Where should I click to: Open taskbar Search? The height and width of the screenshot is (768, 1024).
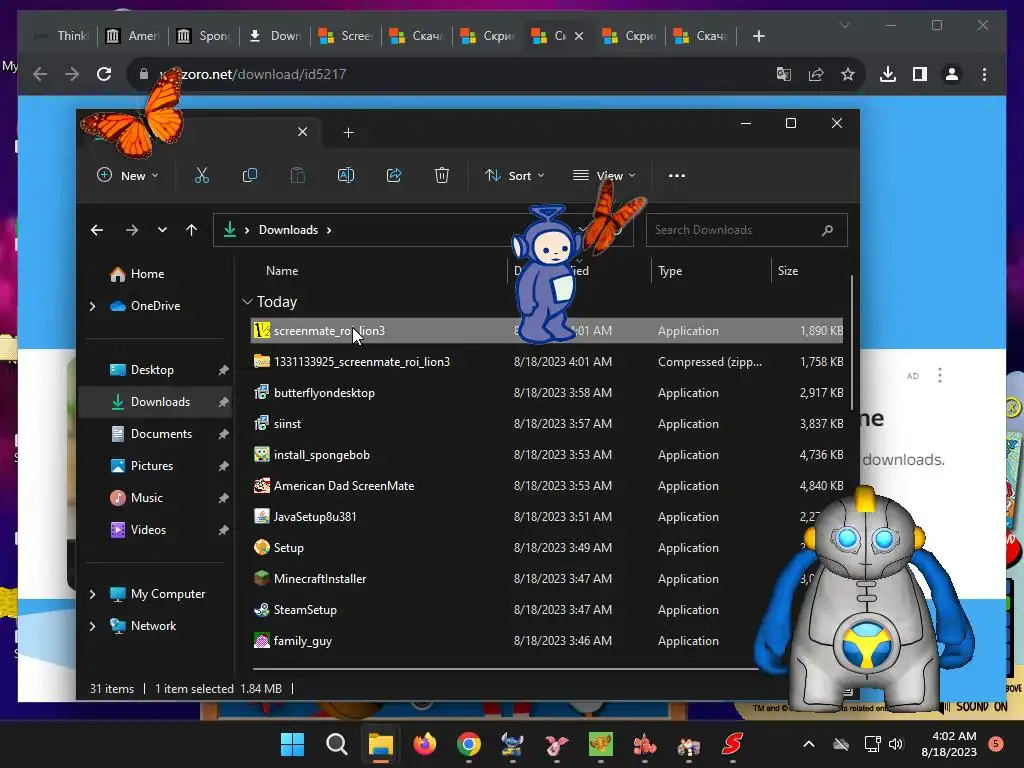tap(337, 744)
